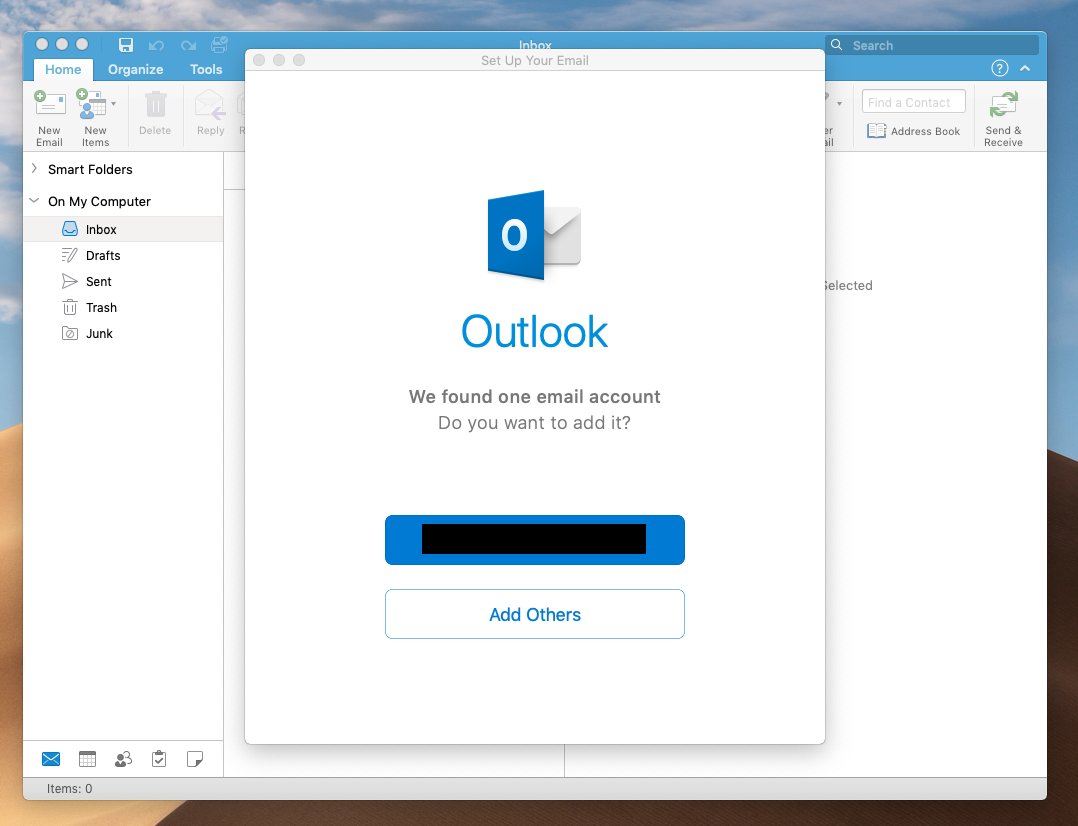1078x826 pixels.
Task: Click the Undo arrow in the title bar
Action: tap(157, 46)
